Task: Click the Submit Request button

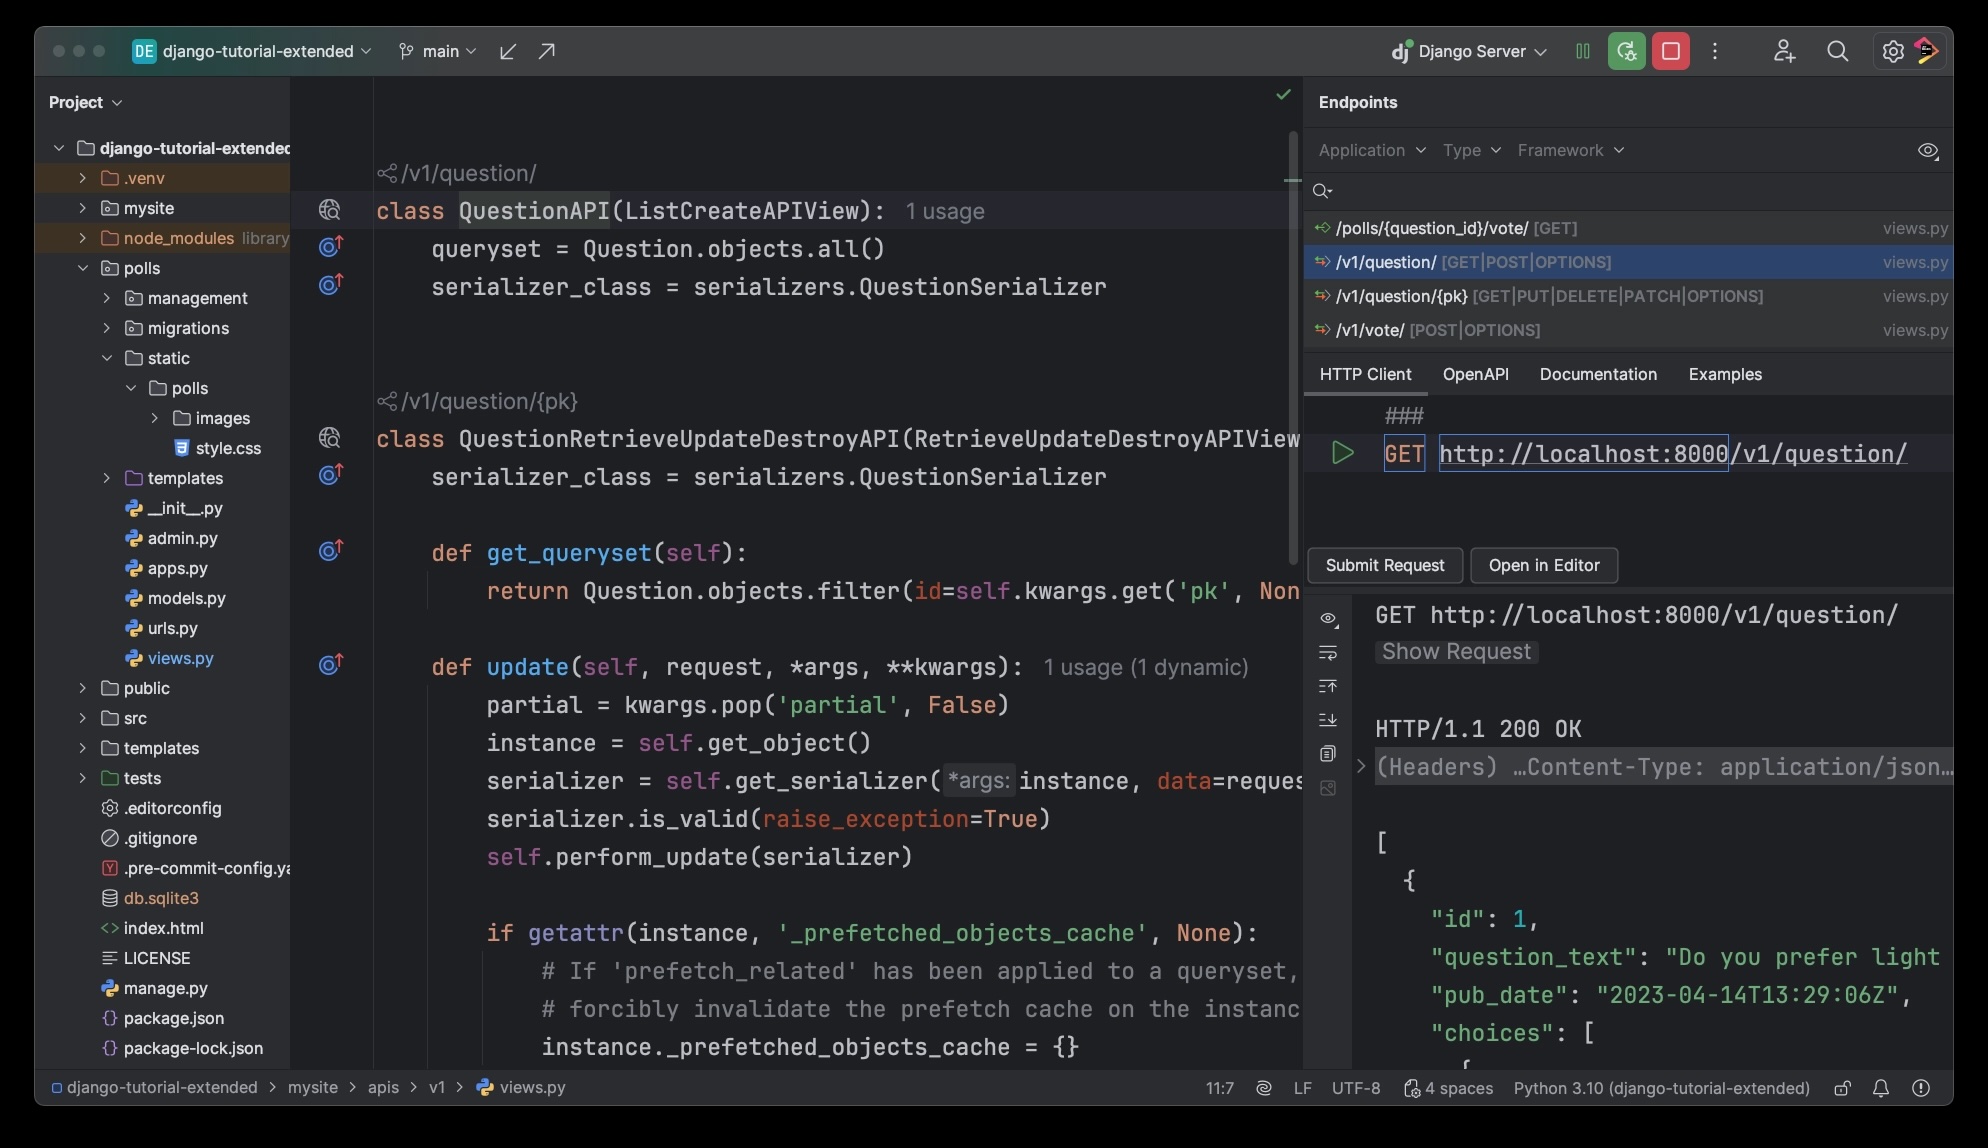Action: [1384, 565]
